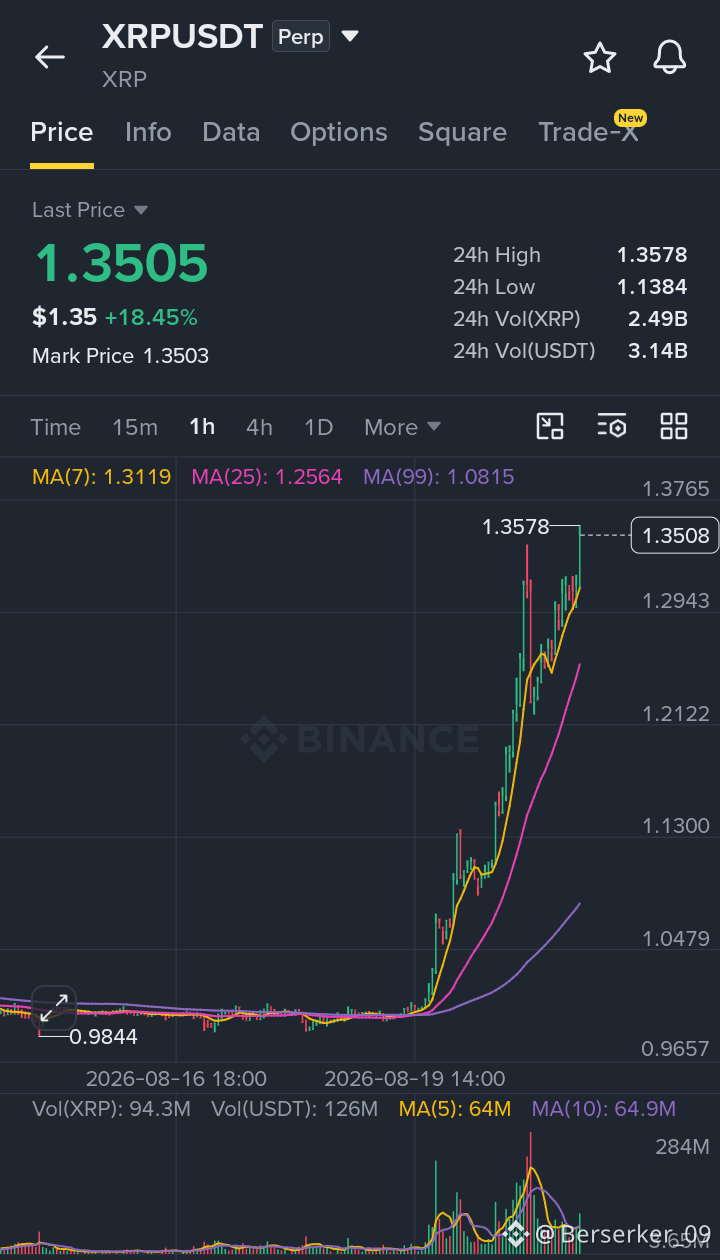Select the 1D chart interval

coord(318,427)
